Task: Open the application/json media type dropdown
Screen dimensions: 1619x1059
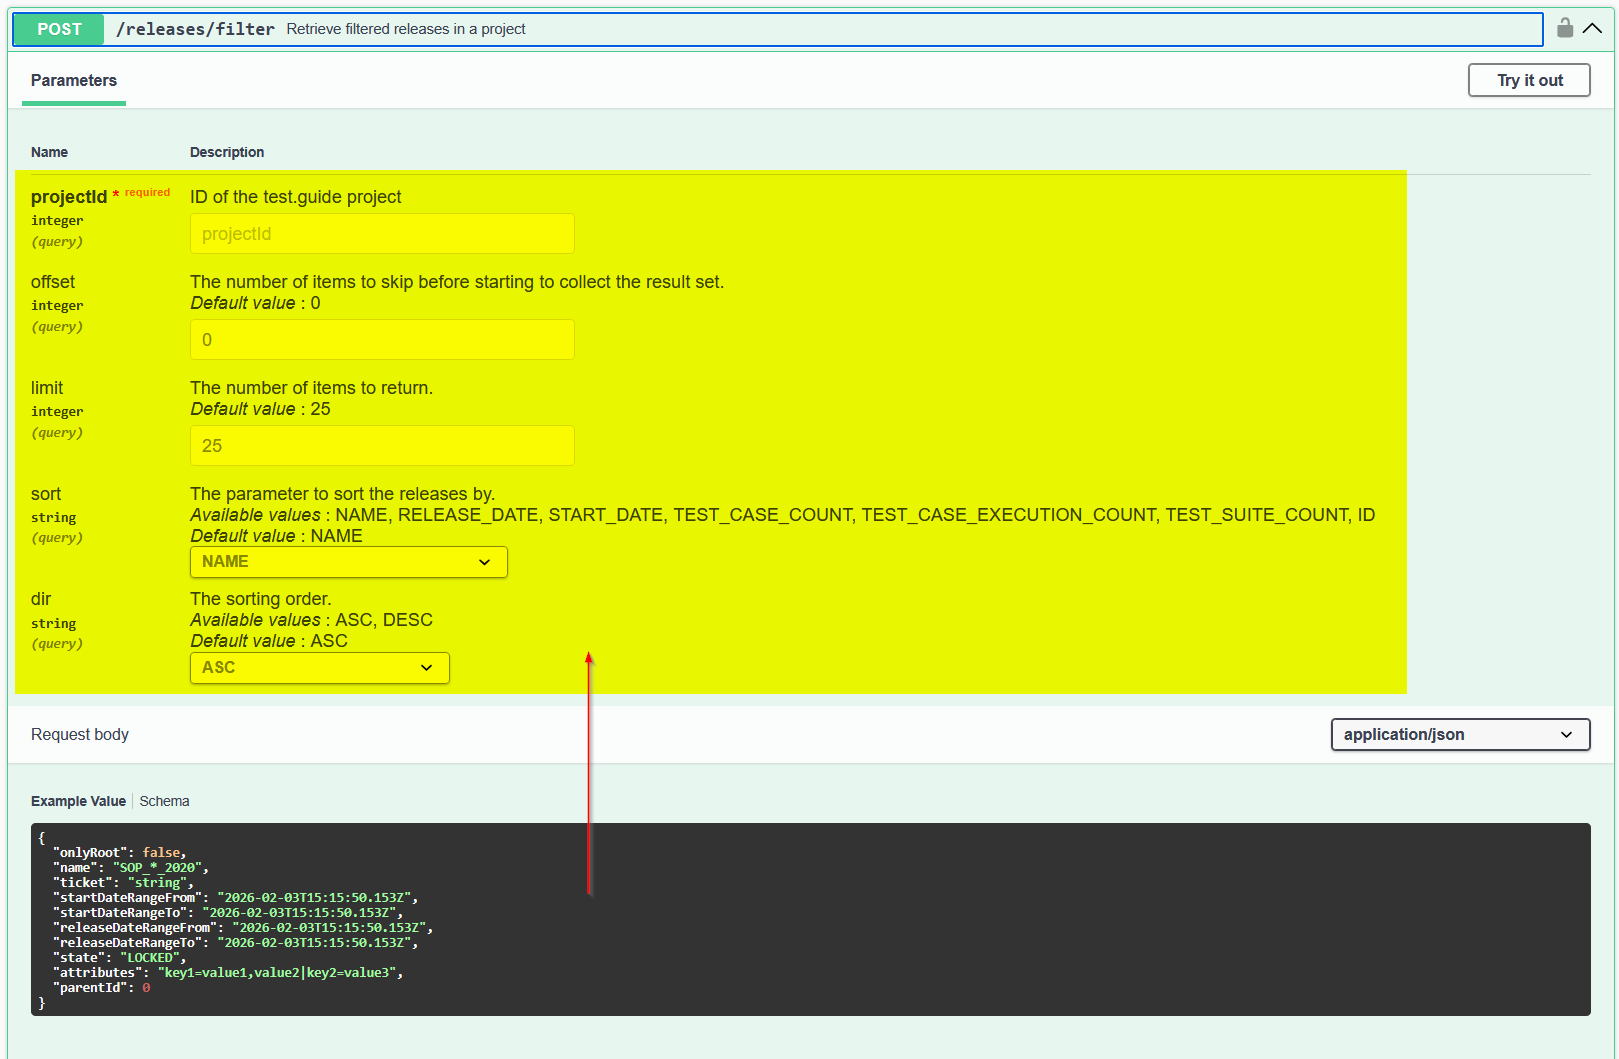Action: (x=1459, y=734)
